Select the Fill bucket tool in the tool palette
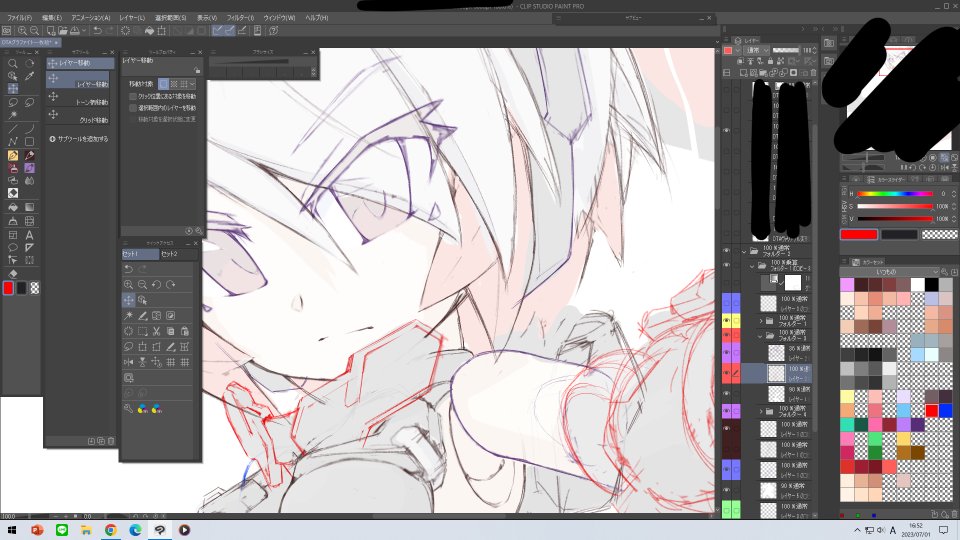Viewport: 960px width, 540px height. (x=12, y=208)
